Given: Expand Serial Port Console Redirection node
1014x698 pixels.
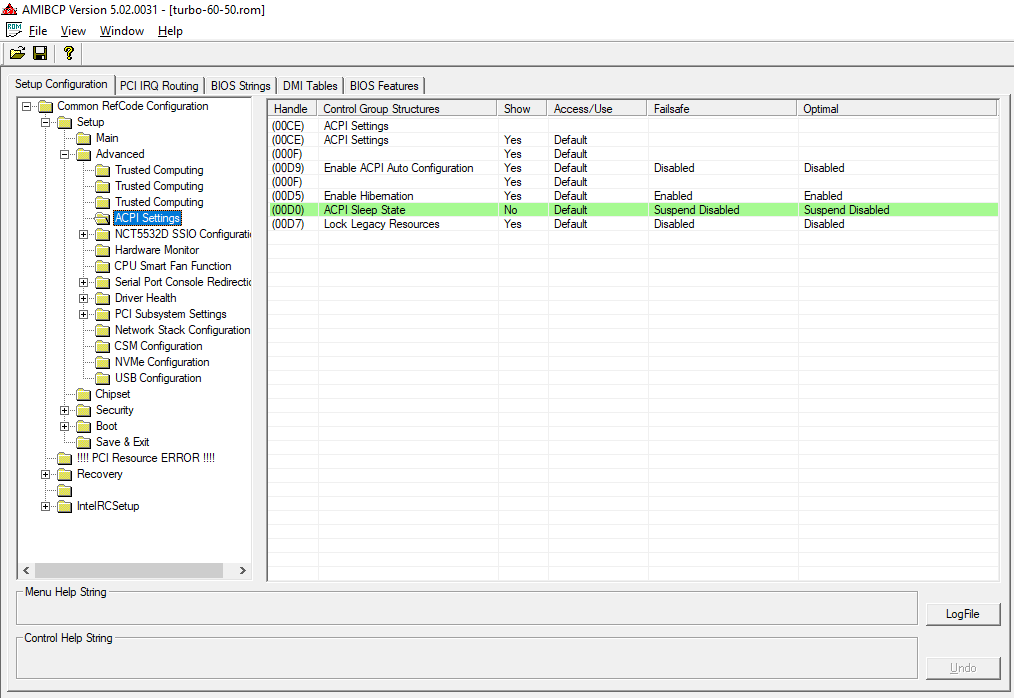Looking at the screenshot, I should click(x=83, y=283).
